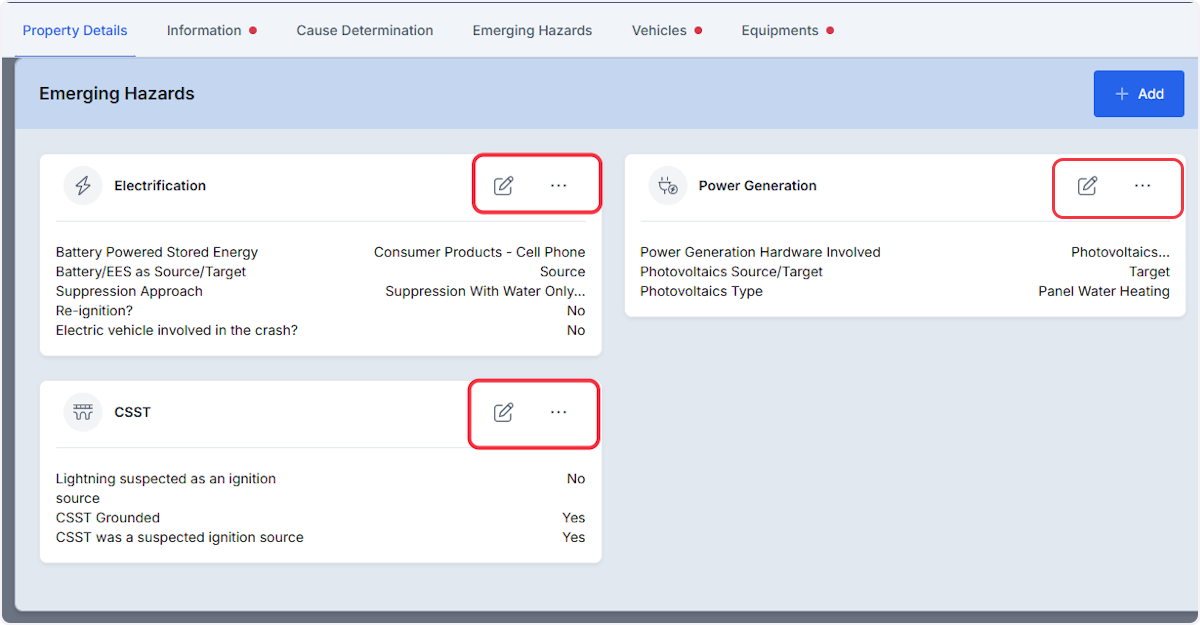The width and height of the screenshot is (1200, 625).
Task: Click the Suppression Approach label
Action: coord(129,291)
